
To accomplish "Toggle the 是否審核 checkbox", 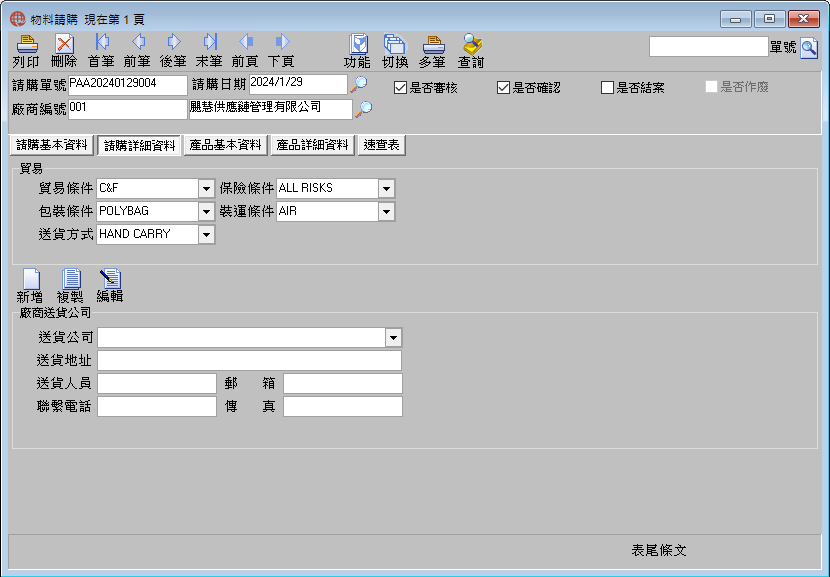I will coord(401,87).
